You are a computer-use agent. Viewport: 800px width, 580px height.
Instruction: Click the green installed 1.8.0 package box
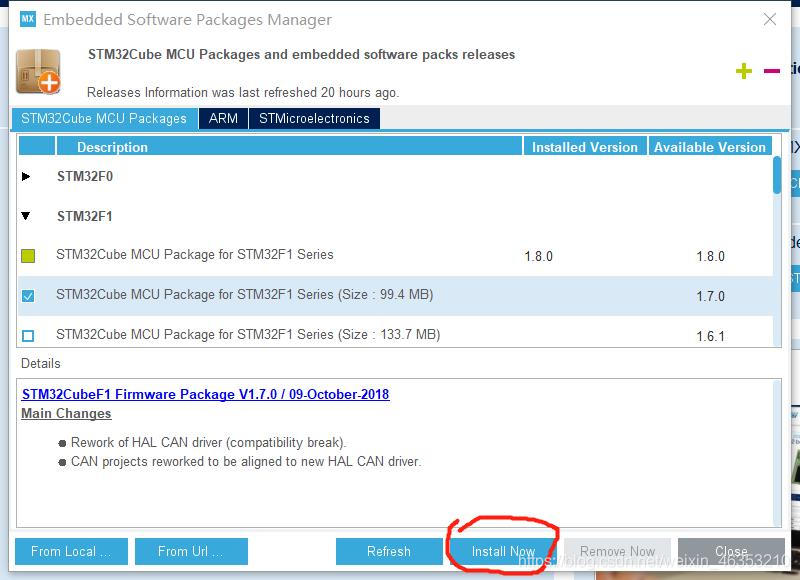click(x=28, y=256)
